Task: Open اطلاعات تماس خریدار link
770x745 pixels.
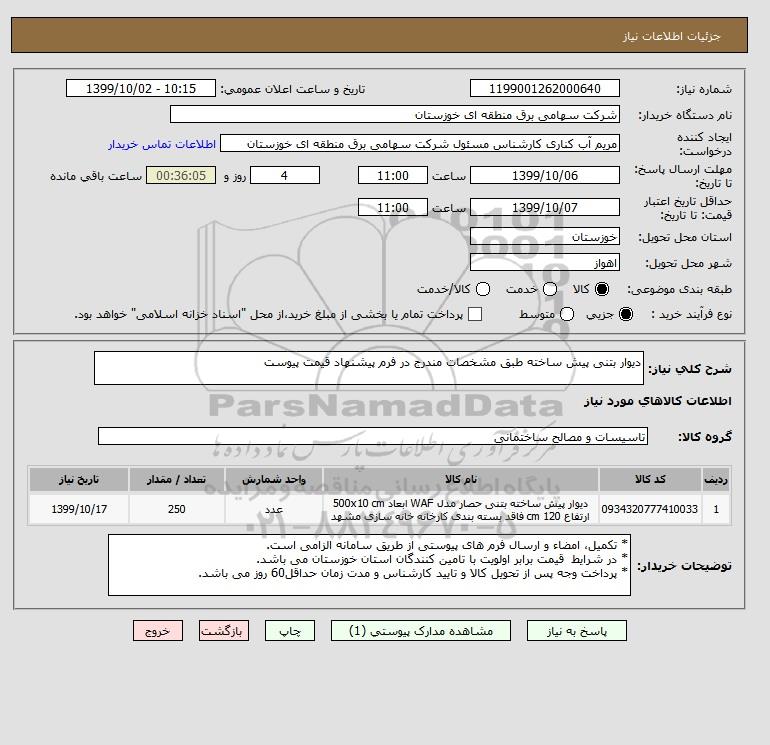Action: coord(162,144)
